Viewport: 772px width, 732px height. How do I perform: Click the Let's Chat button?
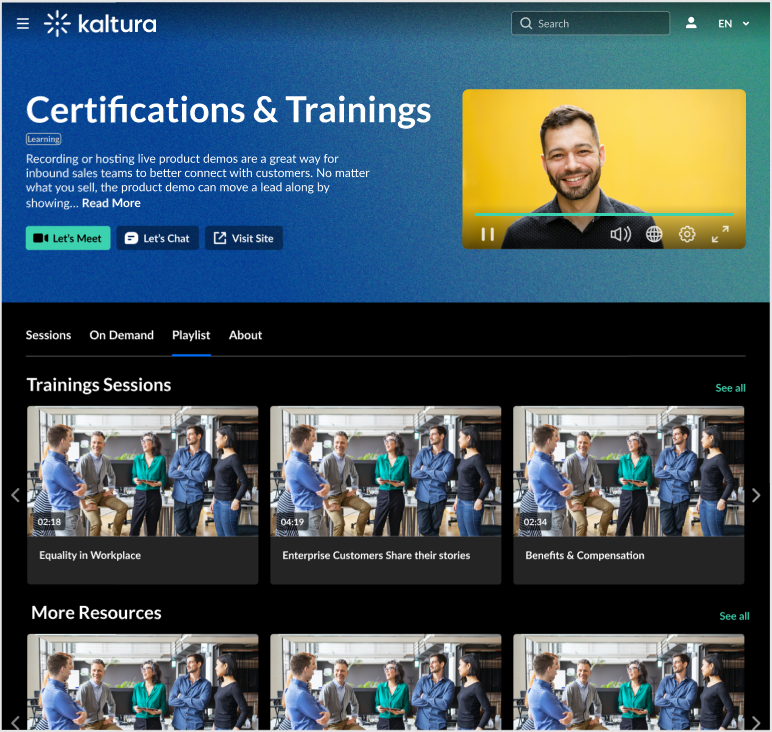(x=158, y=238)
